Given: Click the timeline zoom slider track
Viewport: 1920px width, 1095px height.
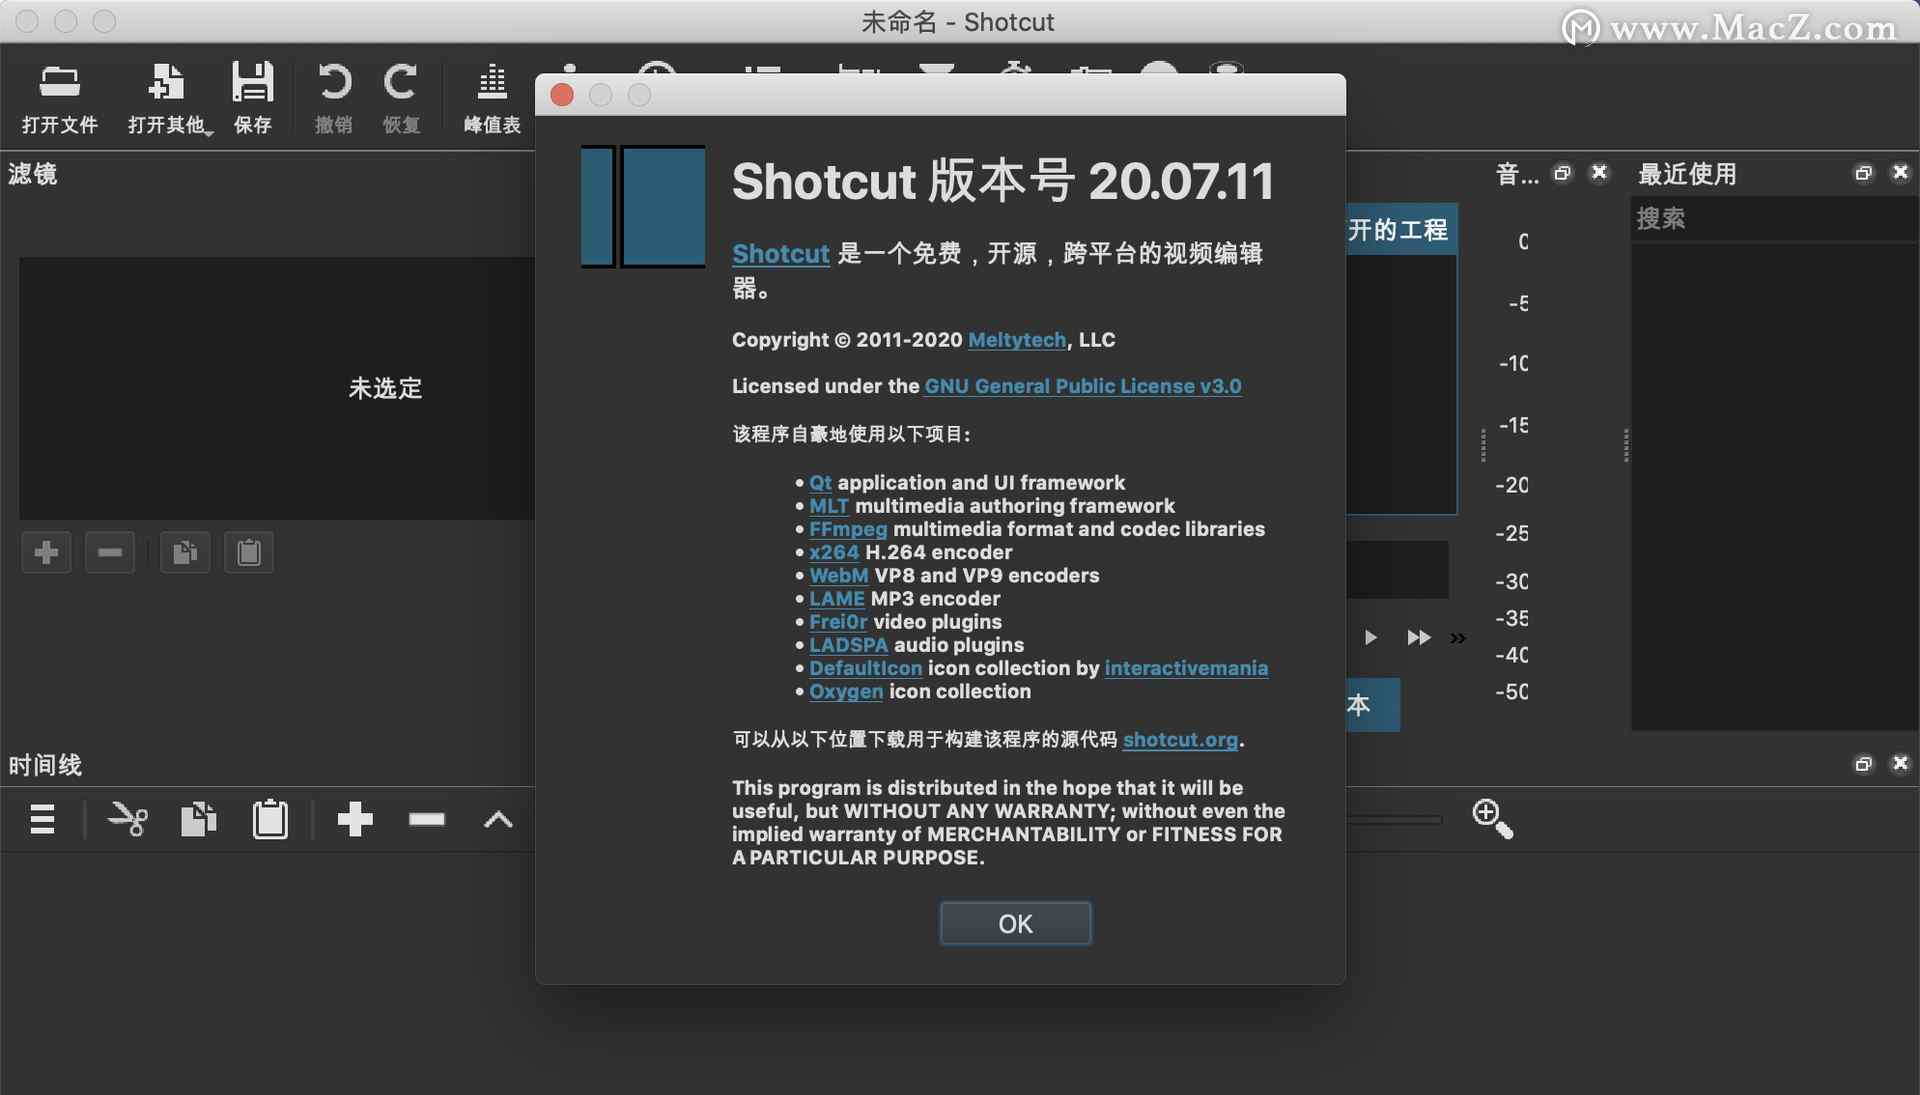Looking at the screenshot, I should tap(1394, 820).
